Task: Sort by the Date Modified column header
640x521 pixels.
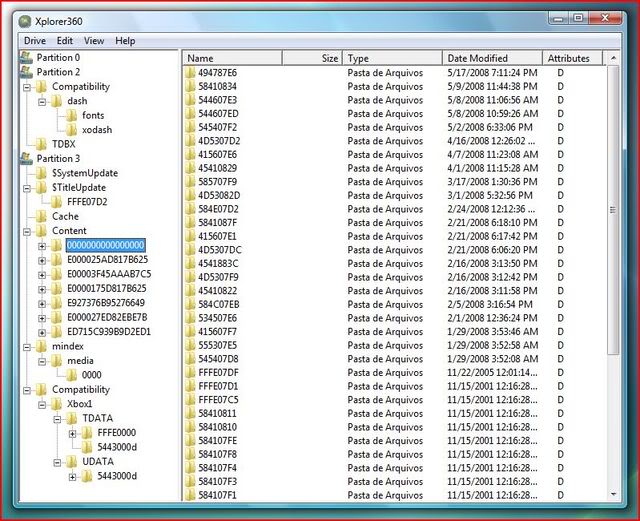Action: 492,58
